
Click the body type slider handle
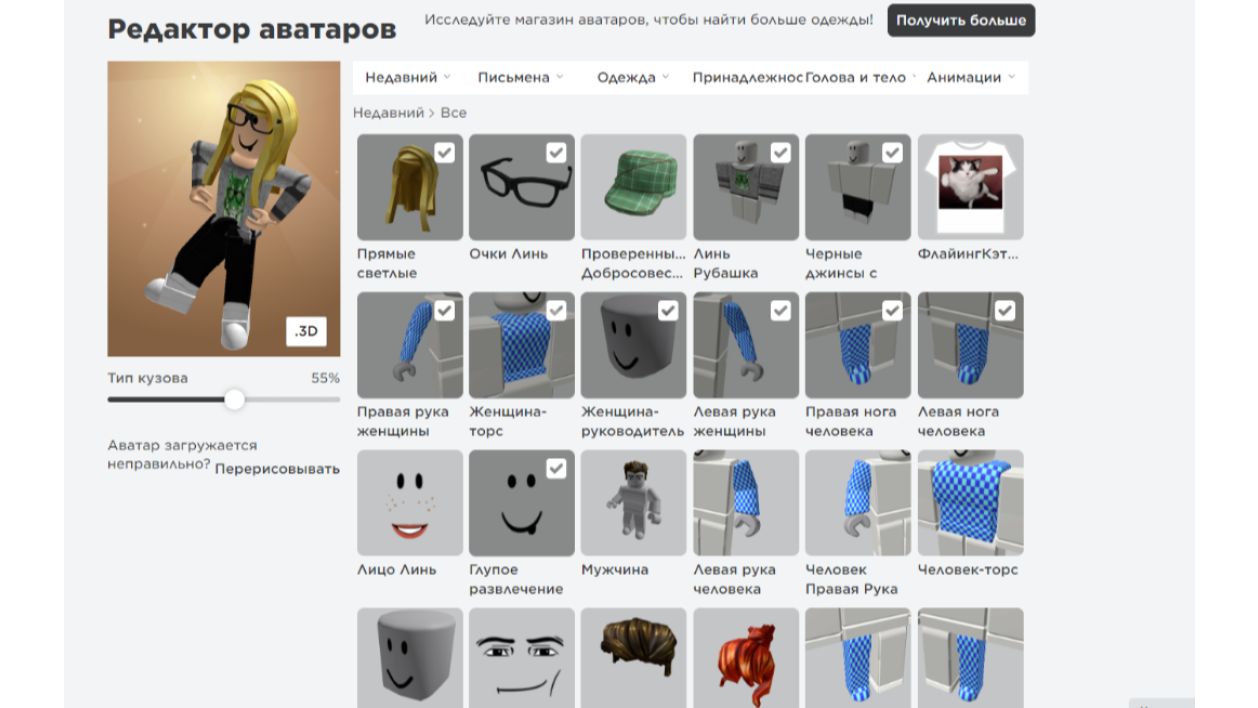pos(234,400)
